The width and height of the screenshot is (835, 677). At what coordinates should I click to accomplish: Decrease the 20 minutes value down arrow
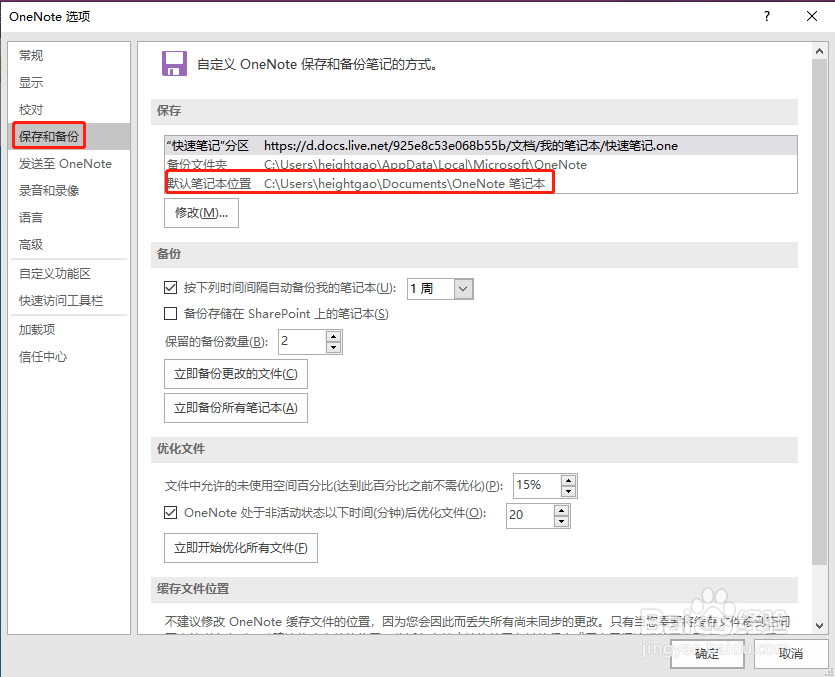(x=562, y=521)
